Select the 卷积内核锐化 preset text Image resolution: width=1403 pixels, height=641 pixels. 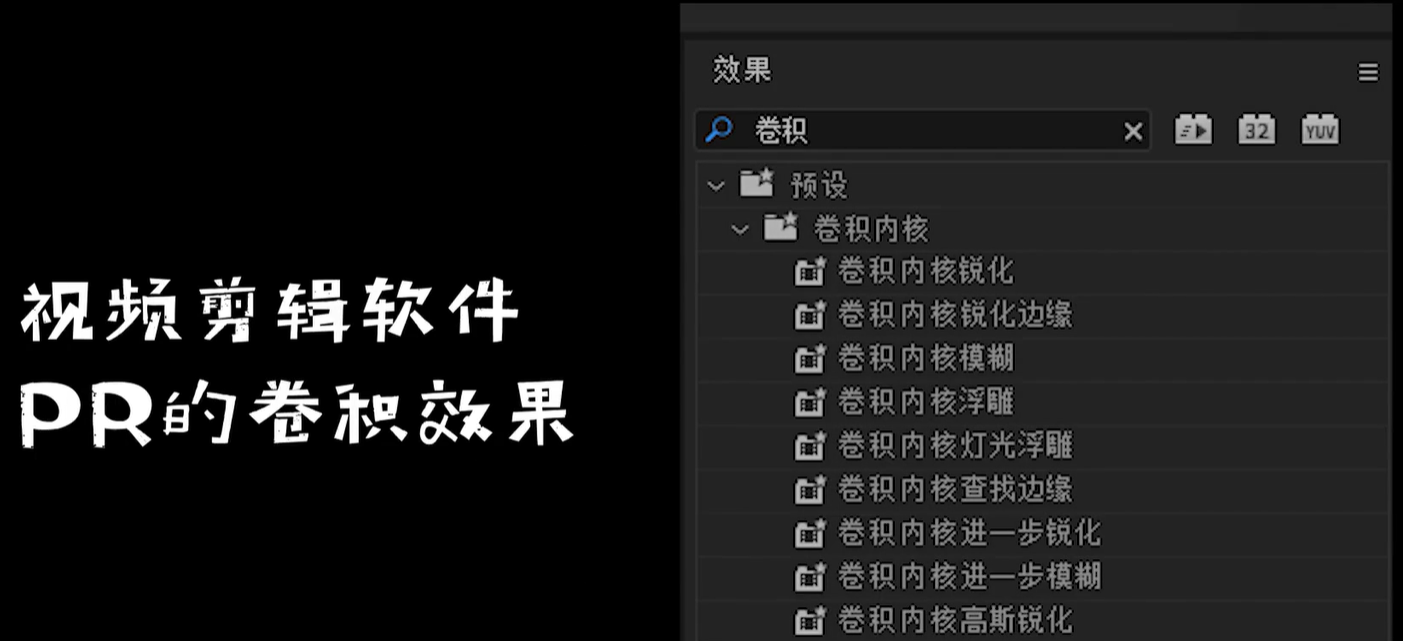pos(925,271)
